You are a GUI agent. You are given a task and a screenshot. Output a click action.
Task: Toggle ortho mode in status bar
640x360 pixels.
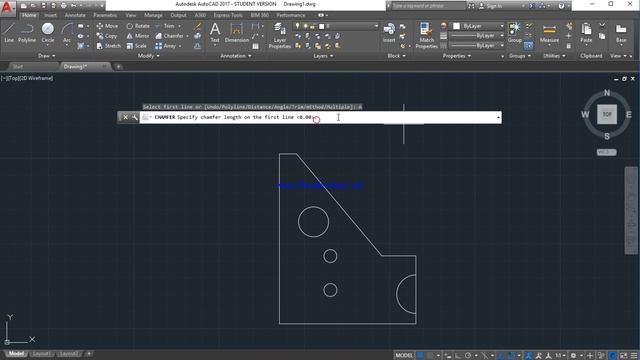click(458, 356)
